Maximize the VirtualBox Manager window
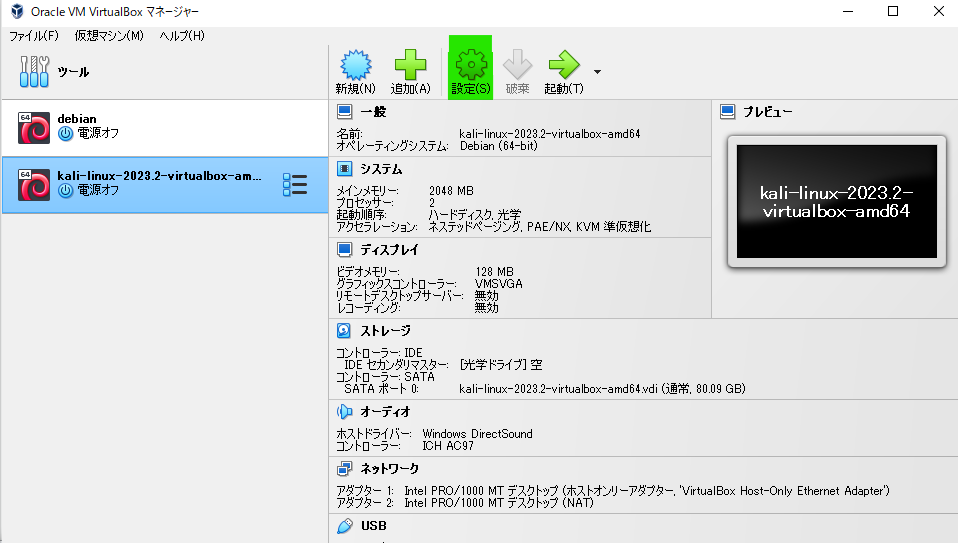This screenshot has height=543, width=958. pos(893,11)
